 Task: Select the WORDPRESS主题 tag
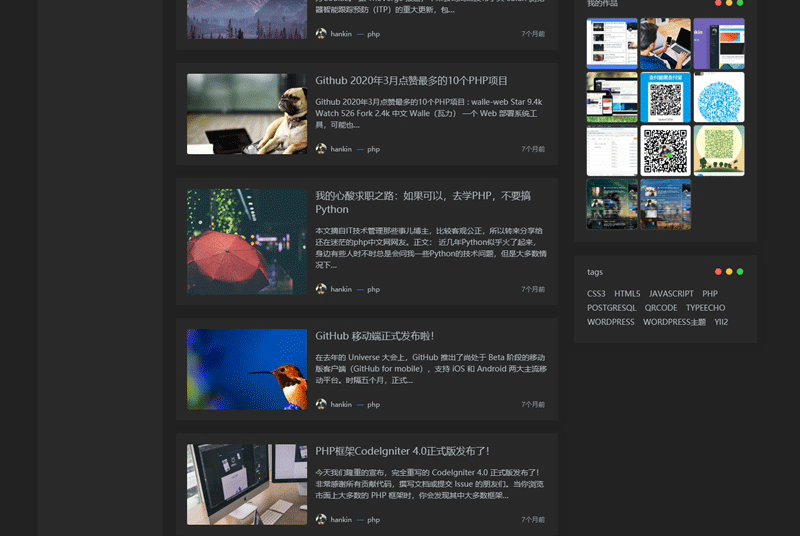[x=674, y=322]
